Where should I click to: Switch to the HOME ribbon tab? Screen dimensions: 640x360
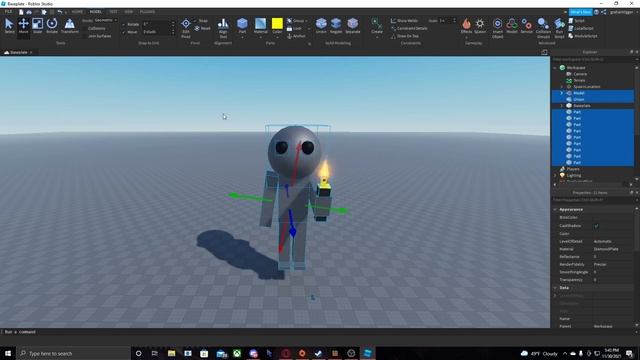click(x=77, y=12)
